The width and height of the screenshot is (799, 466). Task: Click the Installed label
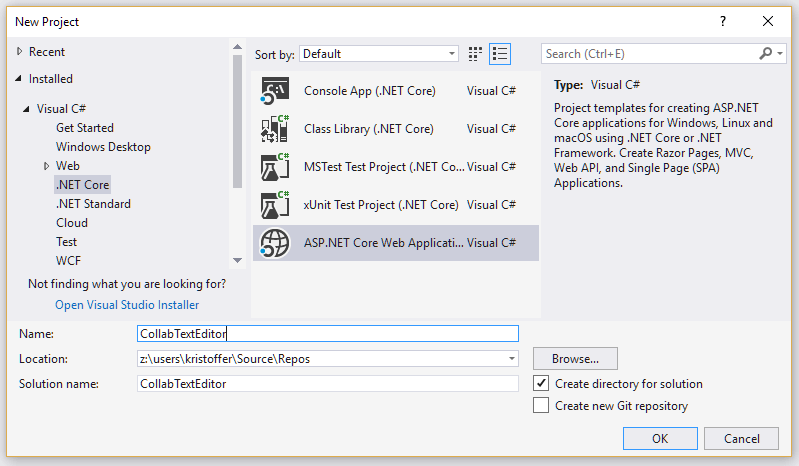pos(50,79)
